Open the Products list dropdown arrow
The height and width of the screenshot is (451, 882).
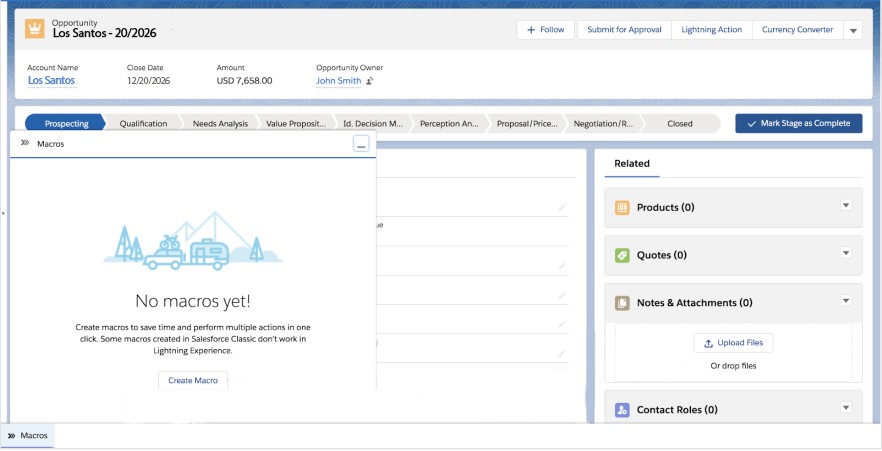coord(846,205)
